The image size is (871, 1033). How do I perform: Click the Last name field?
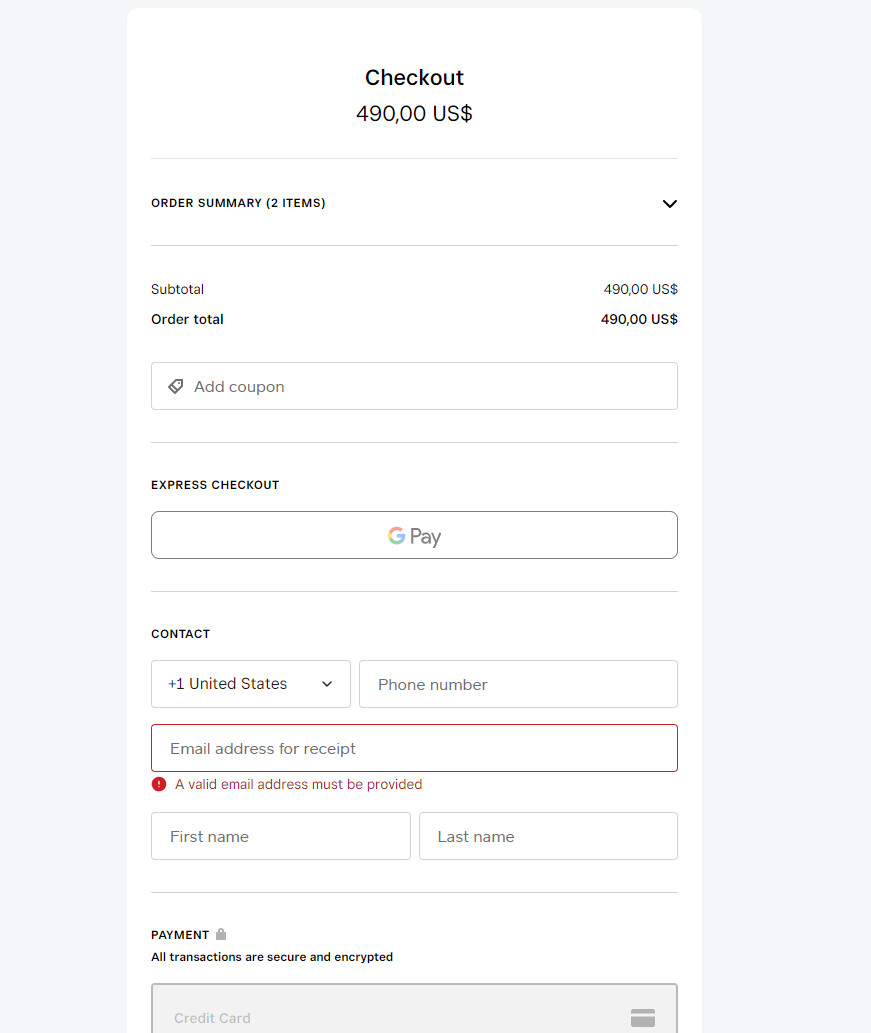(548, 836)
